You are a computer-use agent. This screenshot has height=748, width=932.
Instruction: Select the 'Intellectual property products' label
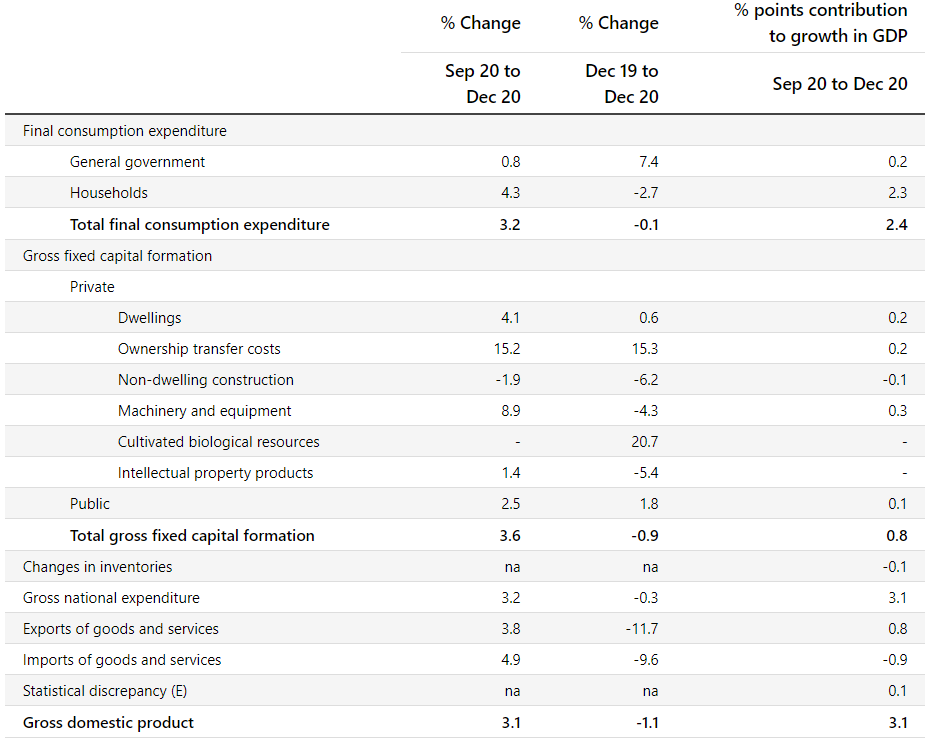pyautogui.click(x=215, y=473)
